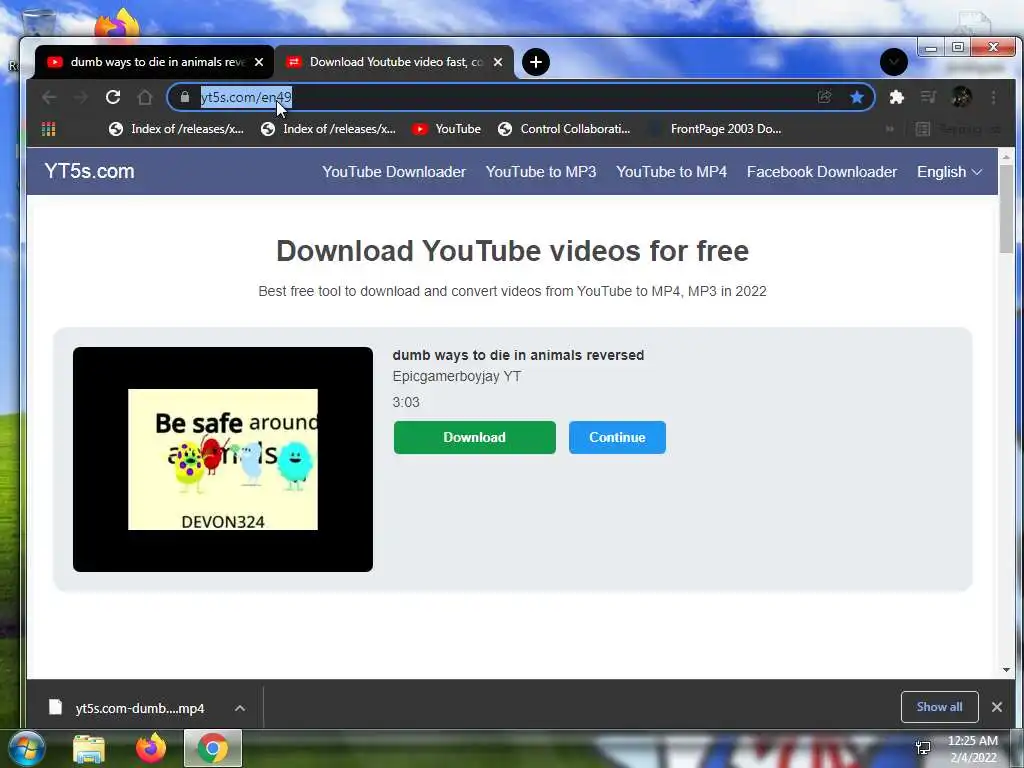The width and height of the screenshot is (1024, 768).
Task: Click the green Download button
Action: point(475,438)
